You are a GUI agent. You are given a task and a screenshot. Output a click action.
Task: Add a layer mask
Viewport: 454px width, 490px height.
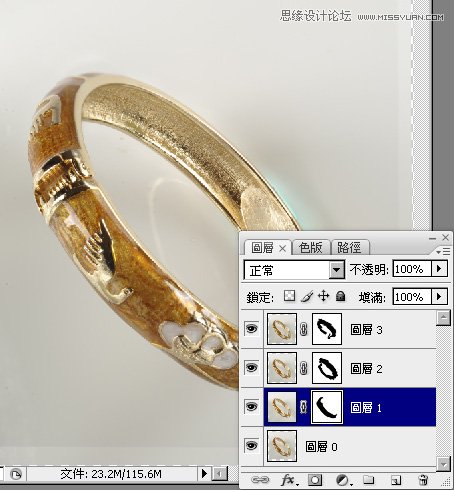coord(315,480)
